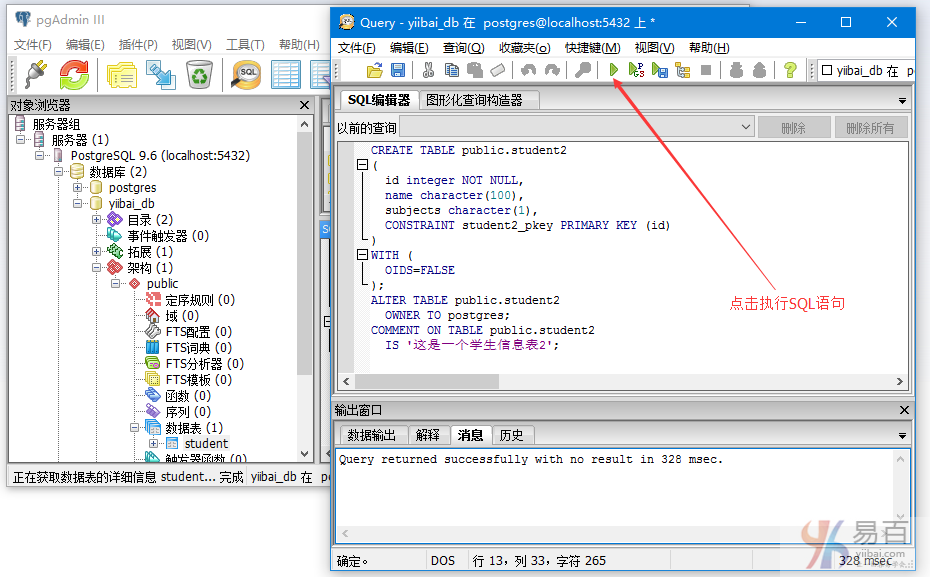
Task: Open the 查询(Q) menu
Action: (460, 47)
